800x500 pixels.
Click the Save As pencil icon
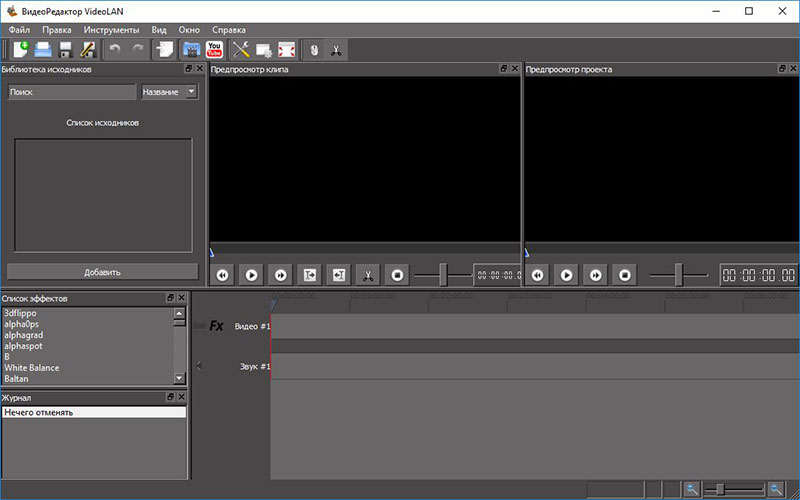pos(87,49)
